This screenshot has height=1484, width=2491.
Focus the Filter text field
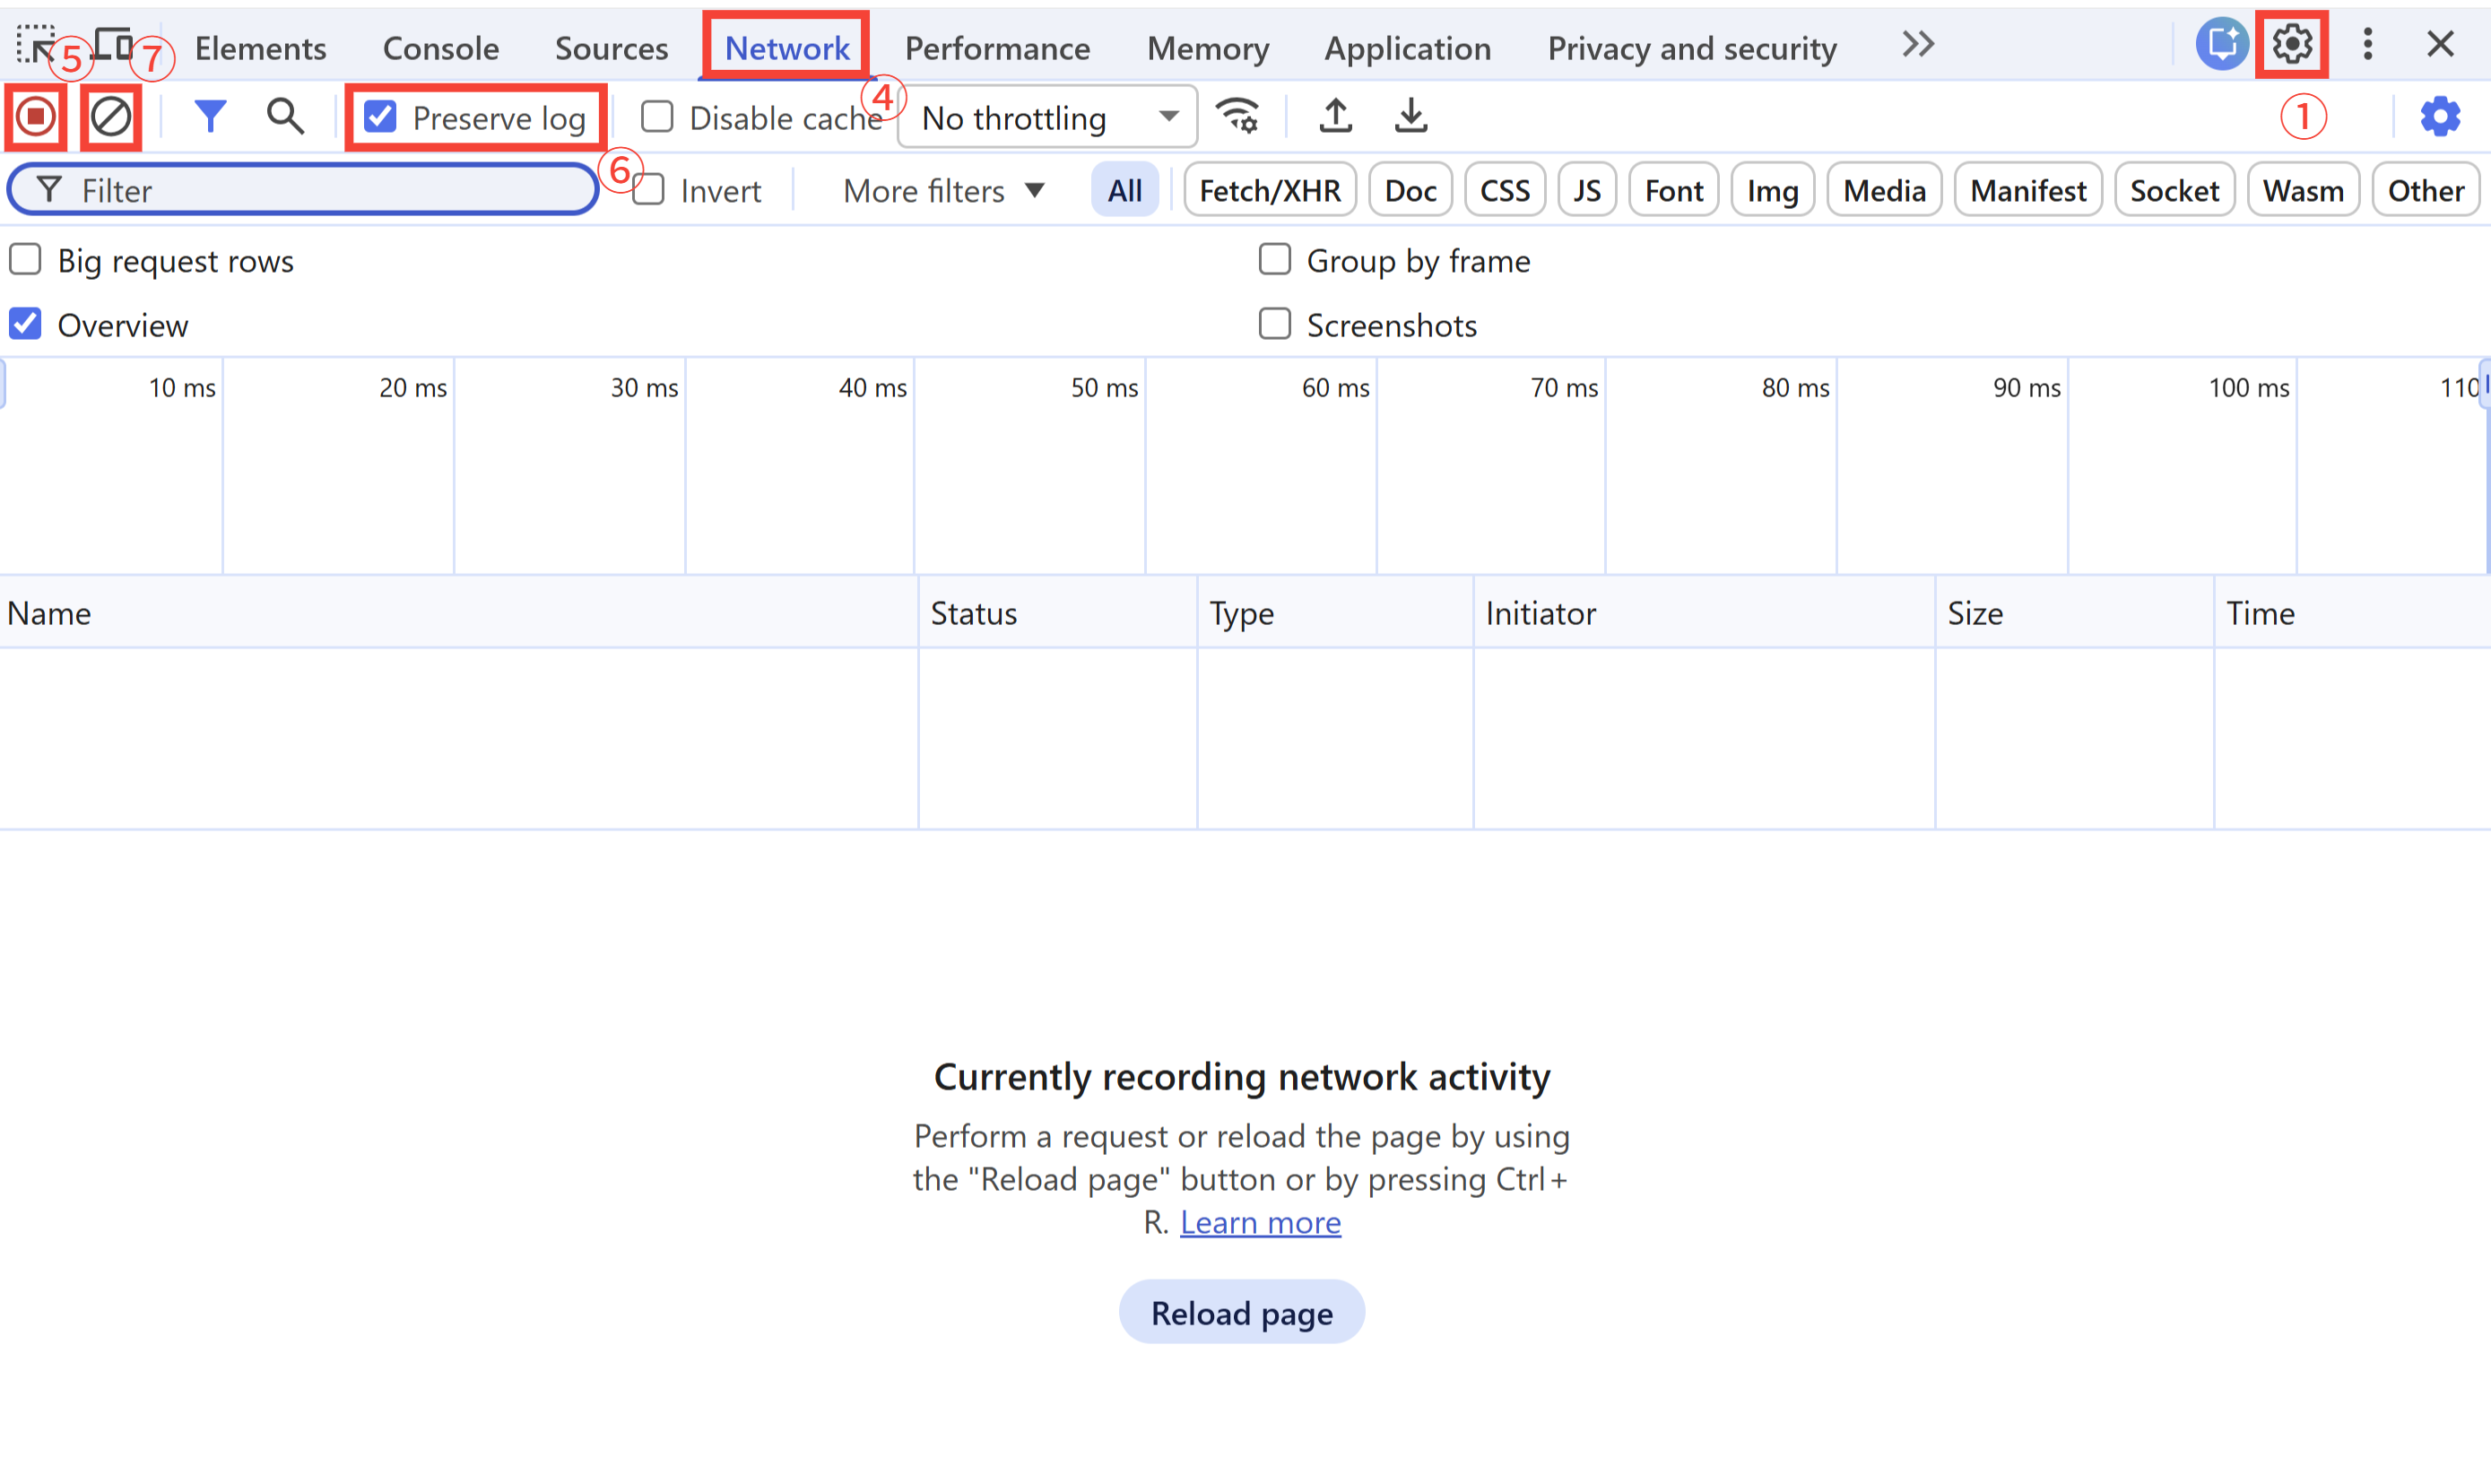click(x=303, y=190)
